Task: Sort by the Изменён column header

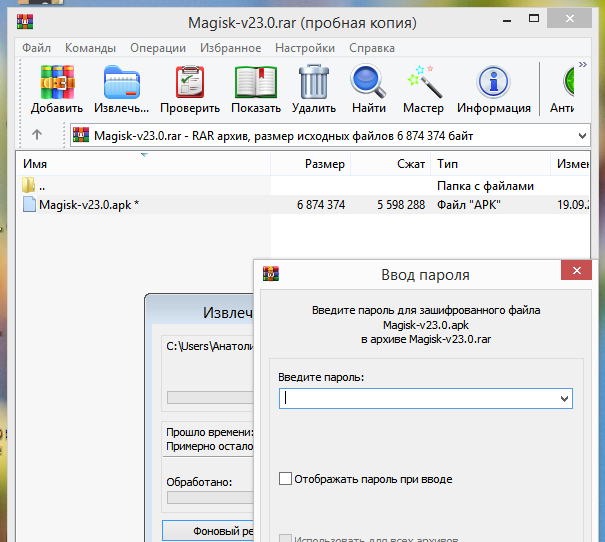Action: [x=570, y=164]
